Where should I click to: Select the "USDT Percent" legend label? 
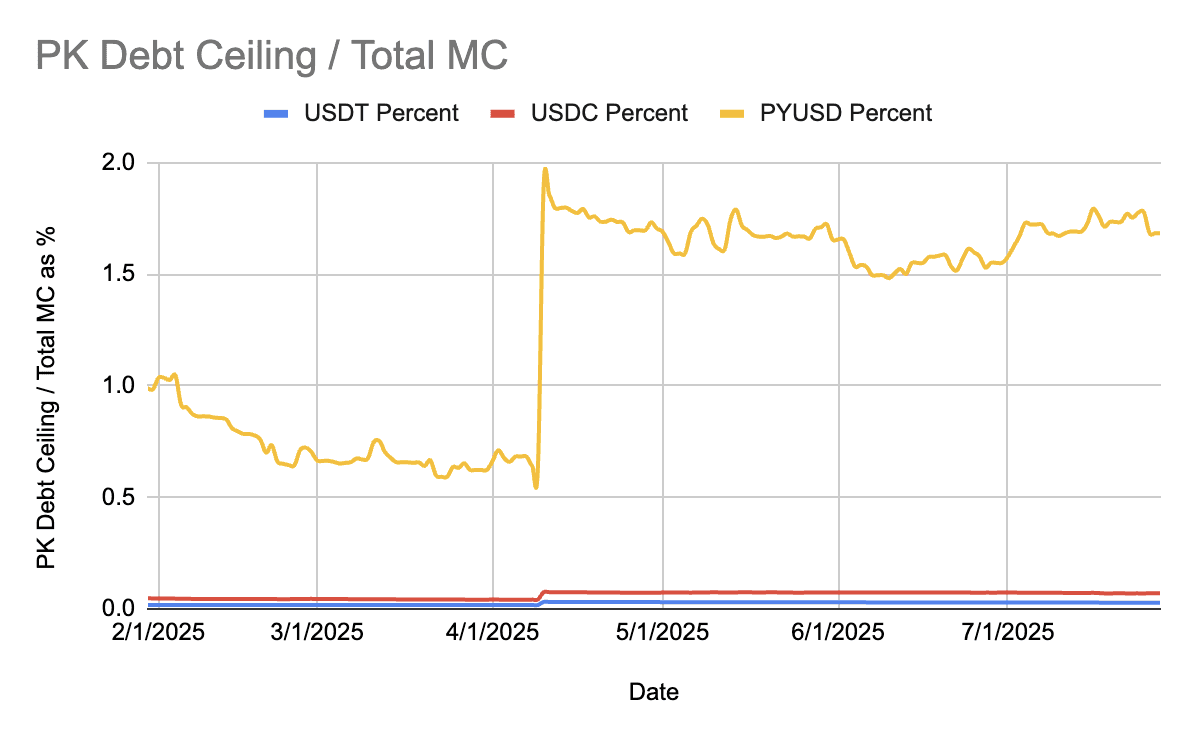tap(381, 113)
